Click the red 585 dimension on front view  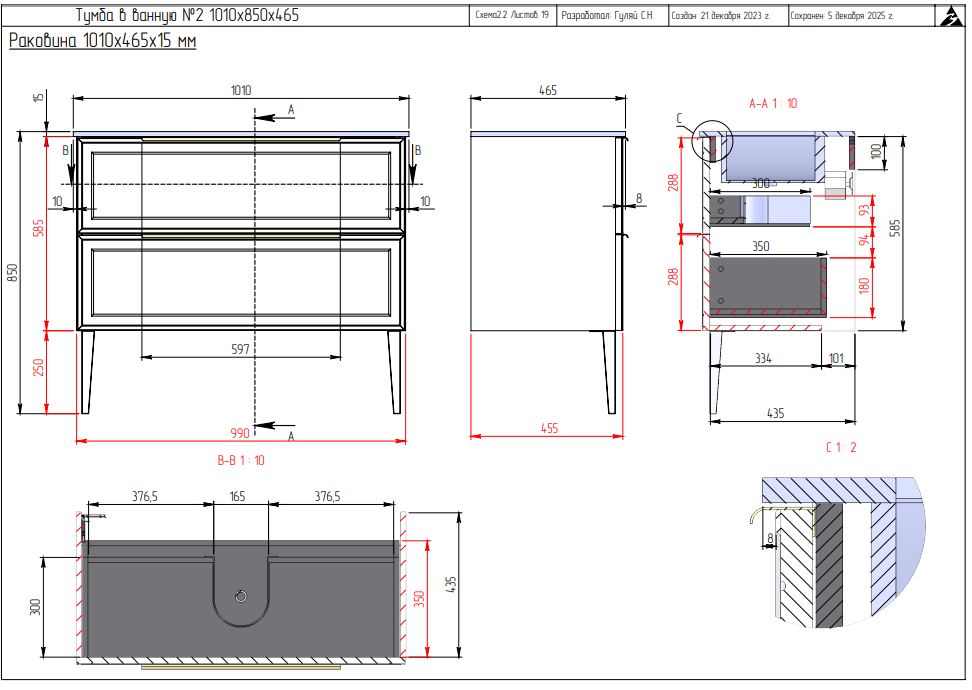pyautogui.click(x=38, y=228)
